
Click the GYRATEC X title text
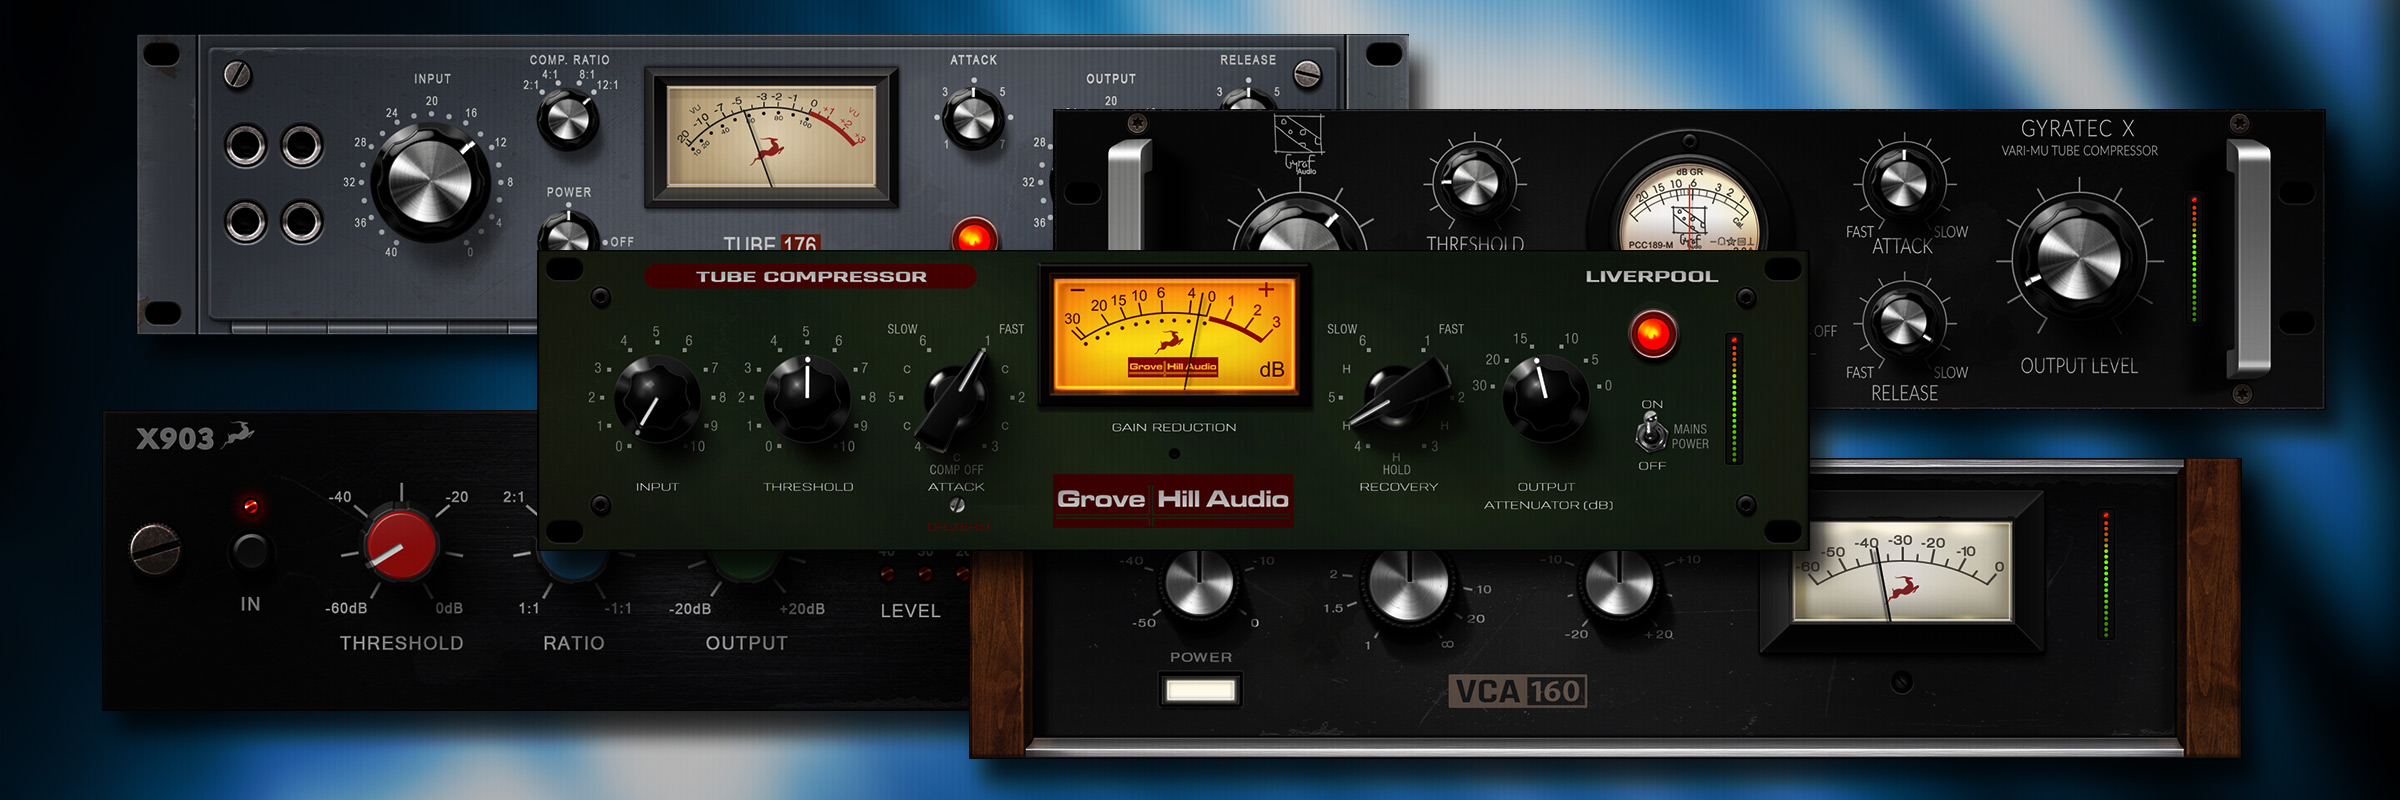click(x=2078, y=129)
